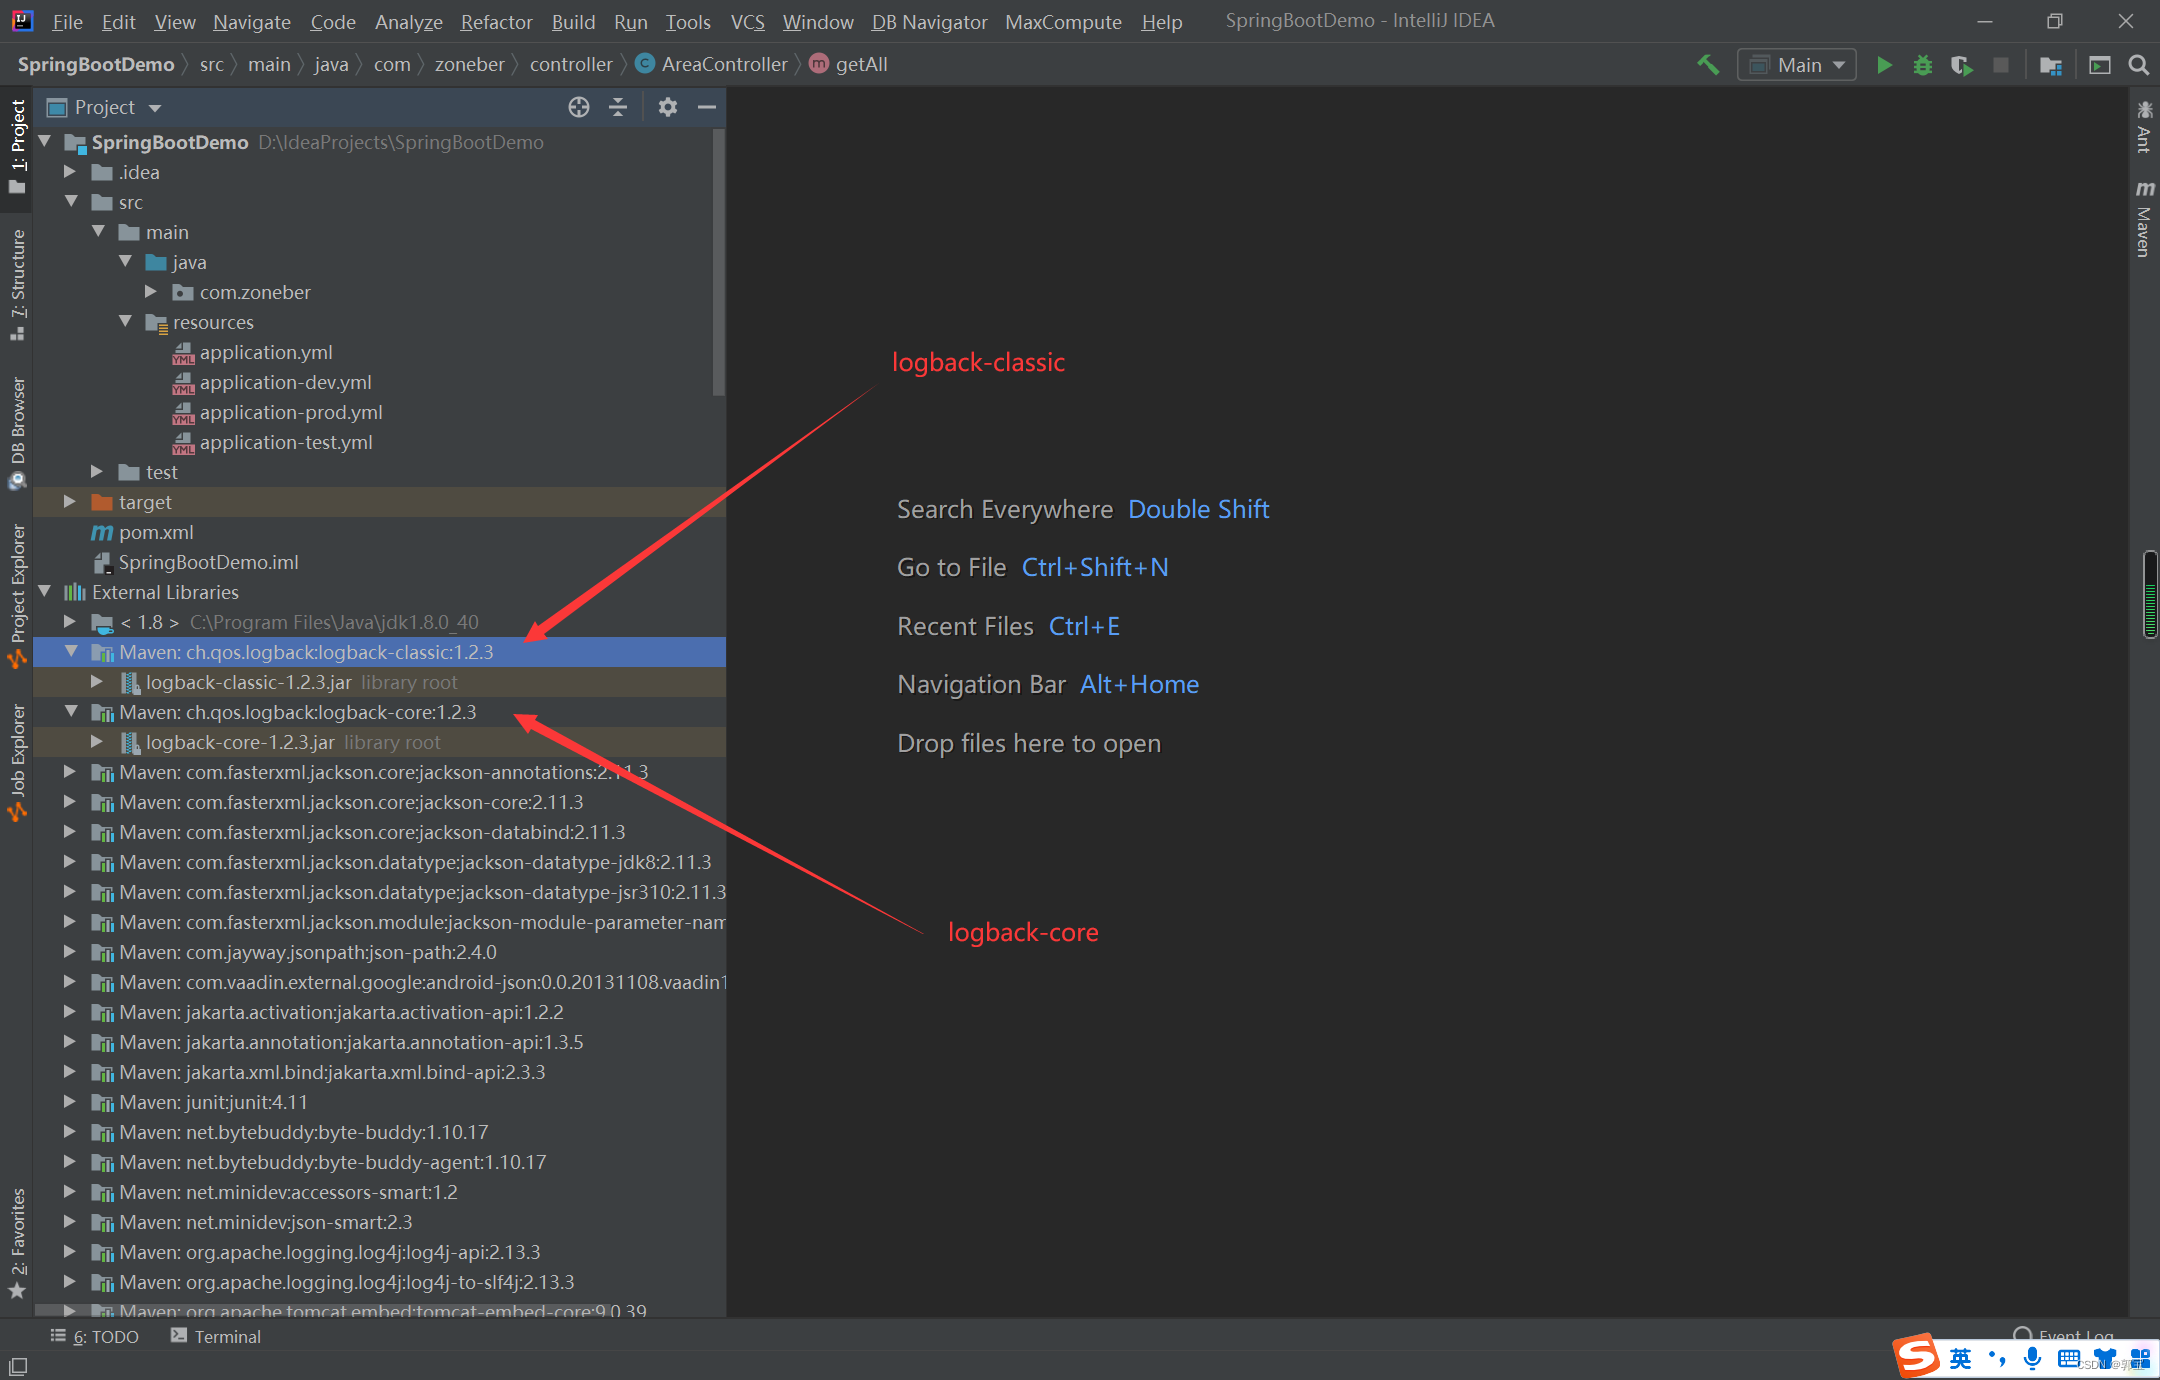Open the Refactor menu
The width and height of the screenshot is (2160, 1380).
(x=496, y=22)
